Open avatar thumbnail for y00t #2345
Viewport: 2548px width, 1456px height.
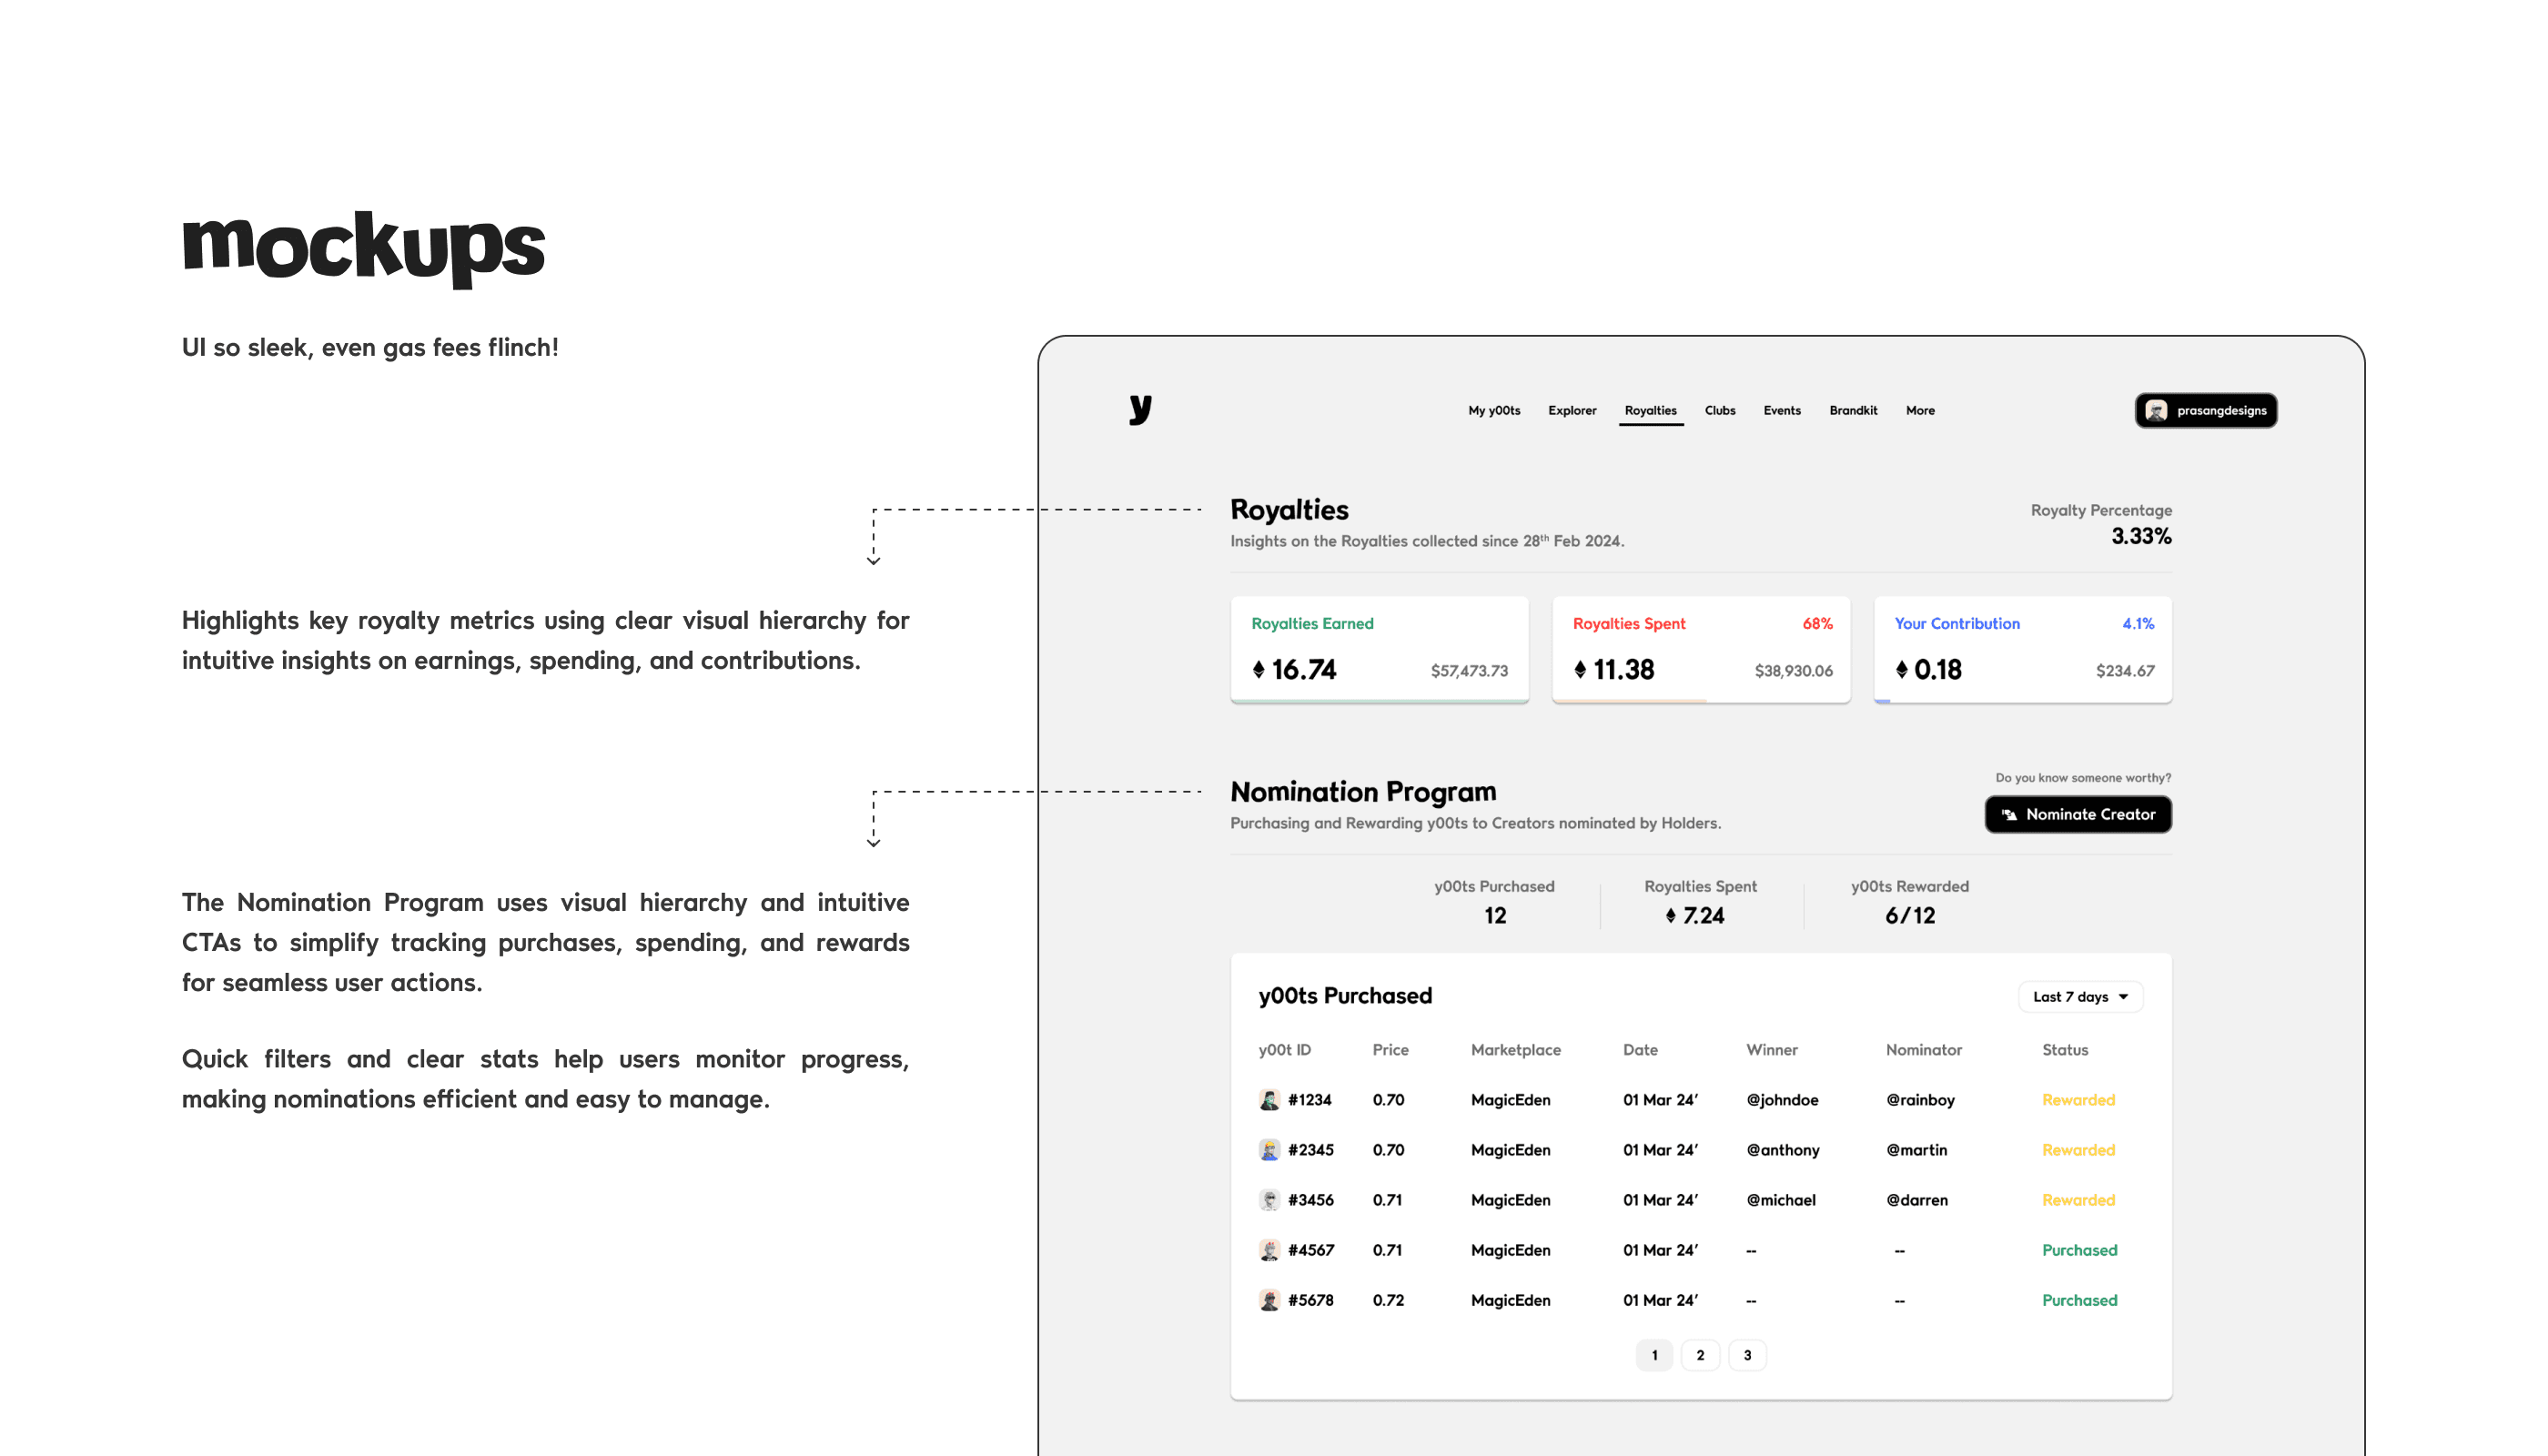1269,1150
